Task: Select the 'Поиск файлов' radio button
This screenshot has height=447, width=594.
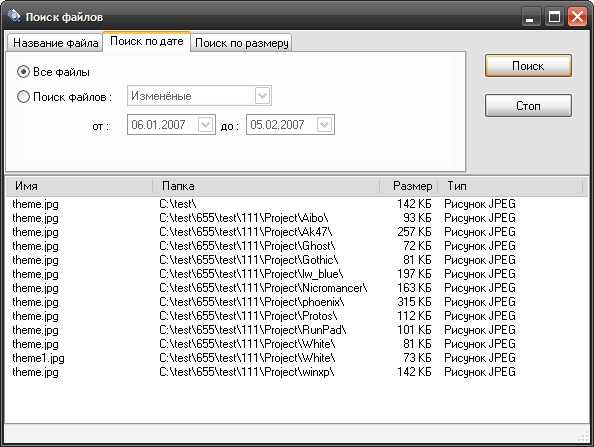Action: (x=23, y=97)
